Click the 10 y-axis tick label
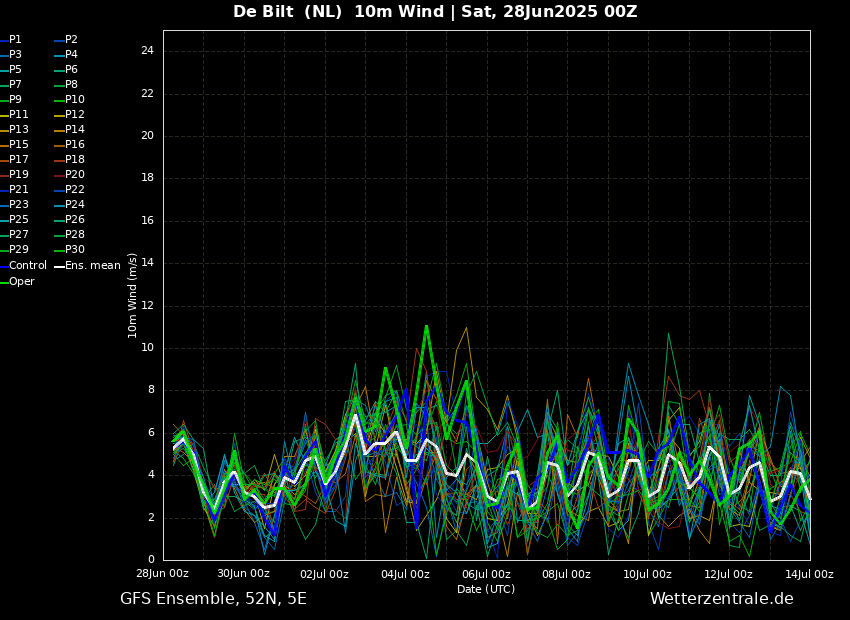The image size is (850, 620). click(x=147, y=348)
